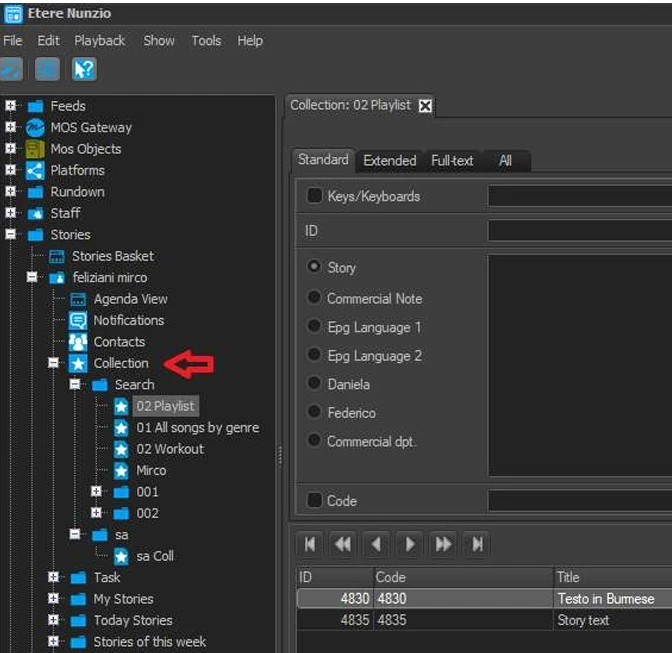Select the Platforms share icon
This screenshot has height=653, width=672.
pos(35,170)
